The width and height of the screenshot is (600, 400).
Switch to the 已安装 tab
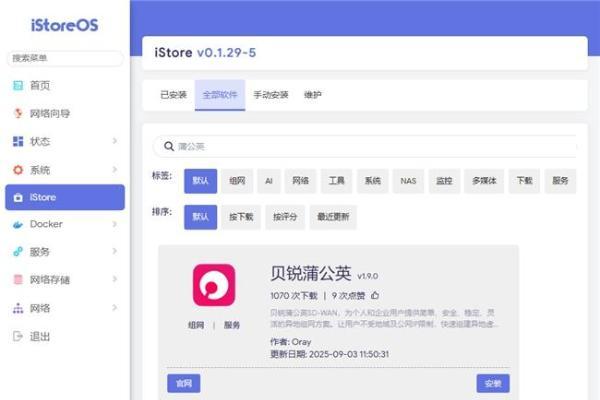[x=173, y=95]
